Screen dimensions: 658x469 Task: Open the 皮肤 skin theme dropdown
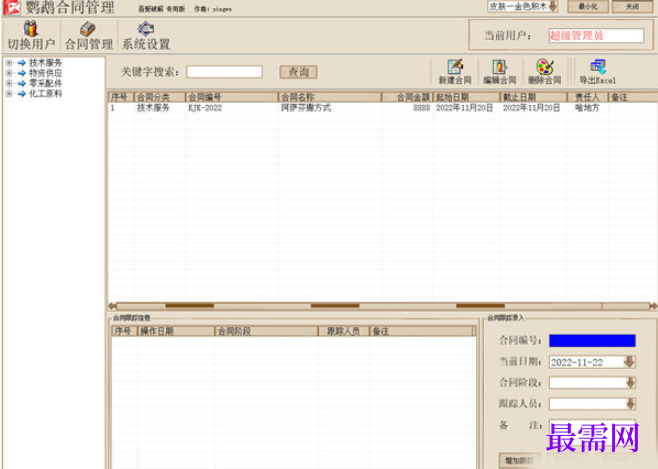tap(553, 7)
